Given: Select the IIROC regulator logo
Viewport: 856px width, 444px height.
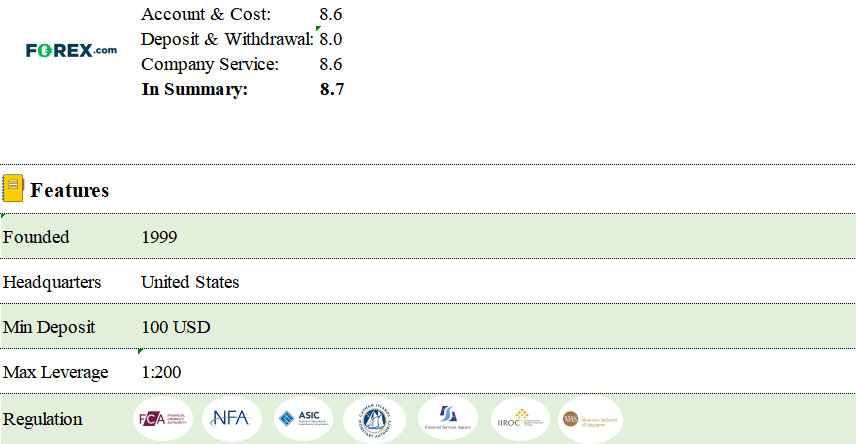Looking at the screenshot, I should pyautogui.click(x=520, y=419).
